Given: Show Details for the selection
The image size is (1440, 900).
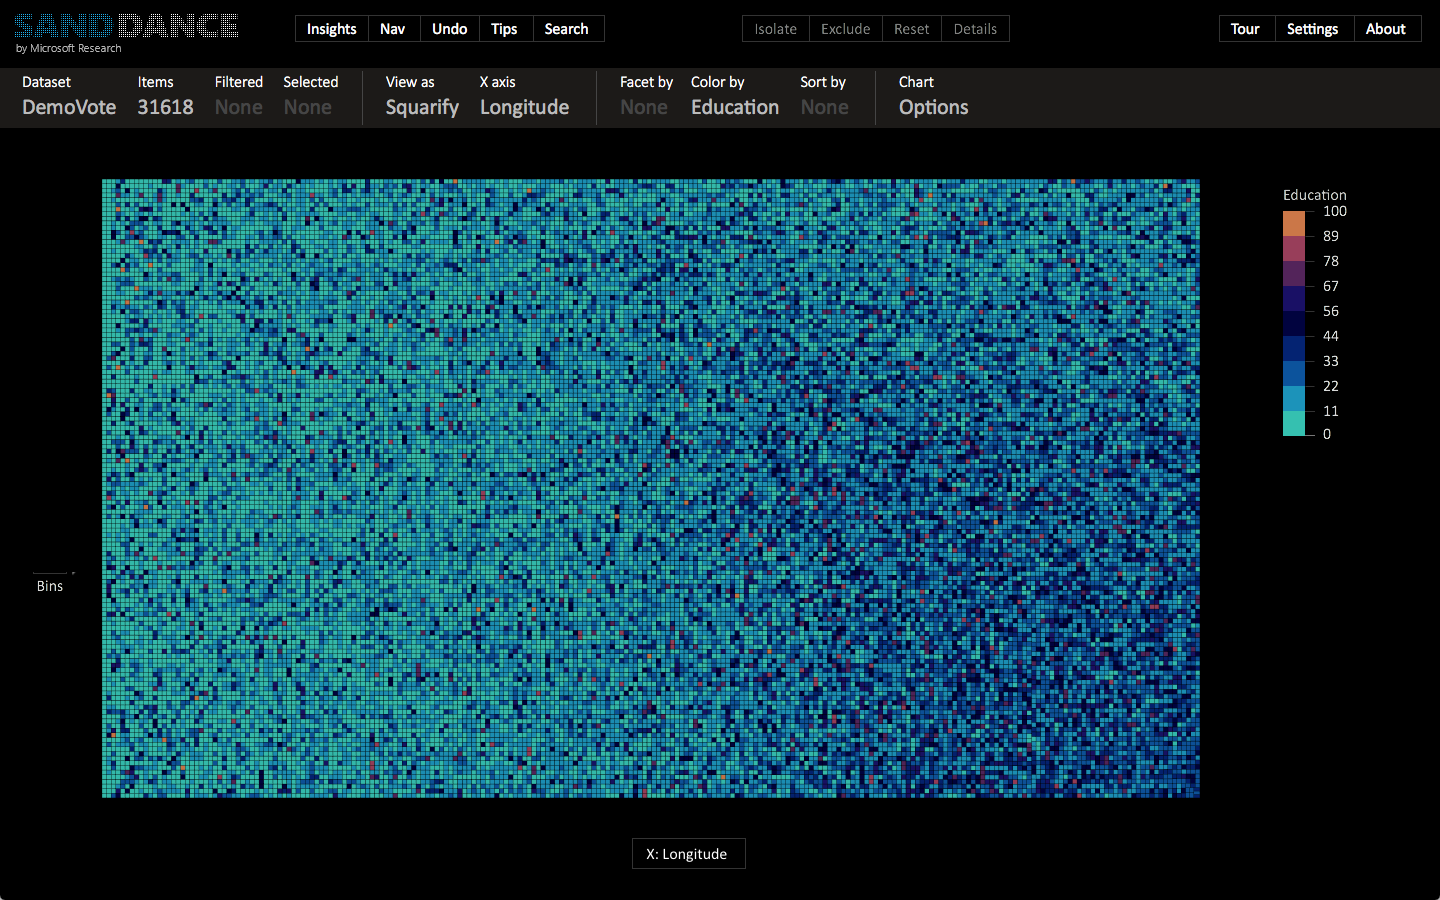Looking at the screenshot, I should [975, 28].
